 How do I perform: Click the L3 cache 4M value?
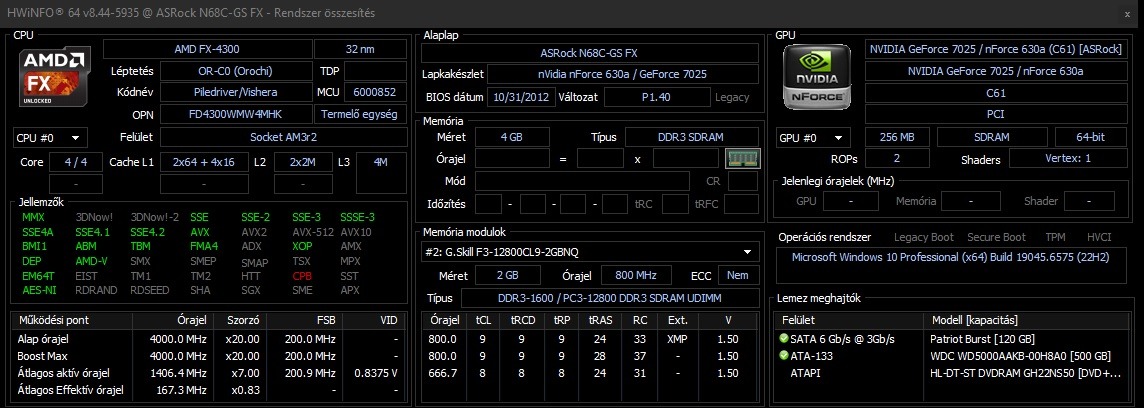click(381, 162)
